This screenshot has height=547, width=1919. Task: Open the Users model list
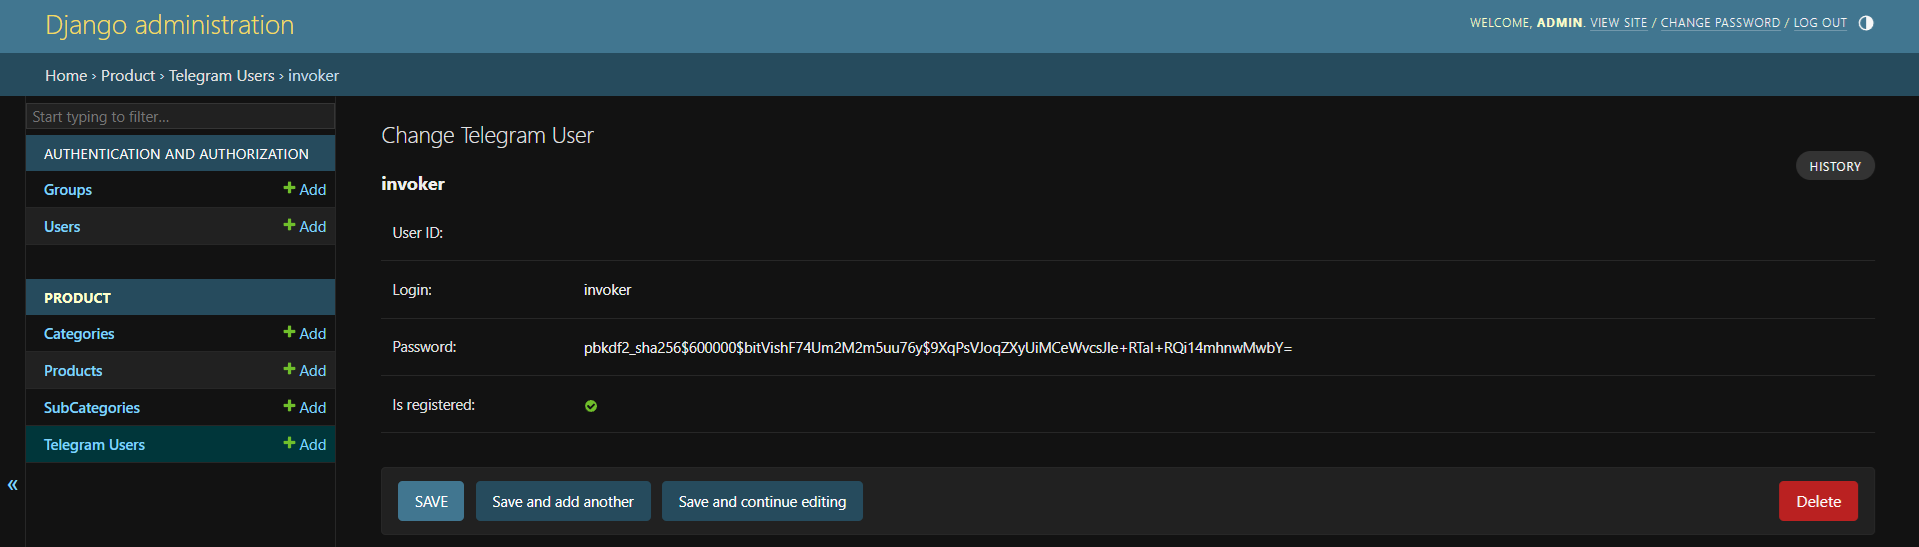[x=62, y=227]
